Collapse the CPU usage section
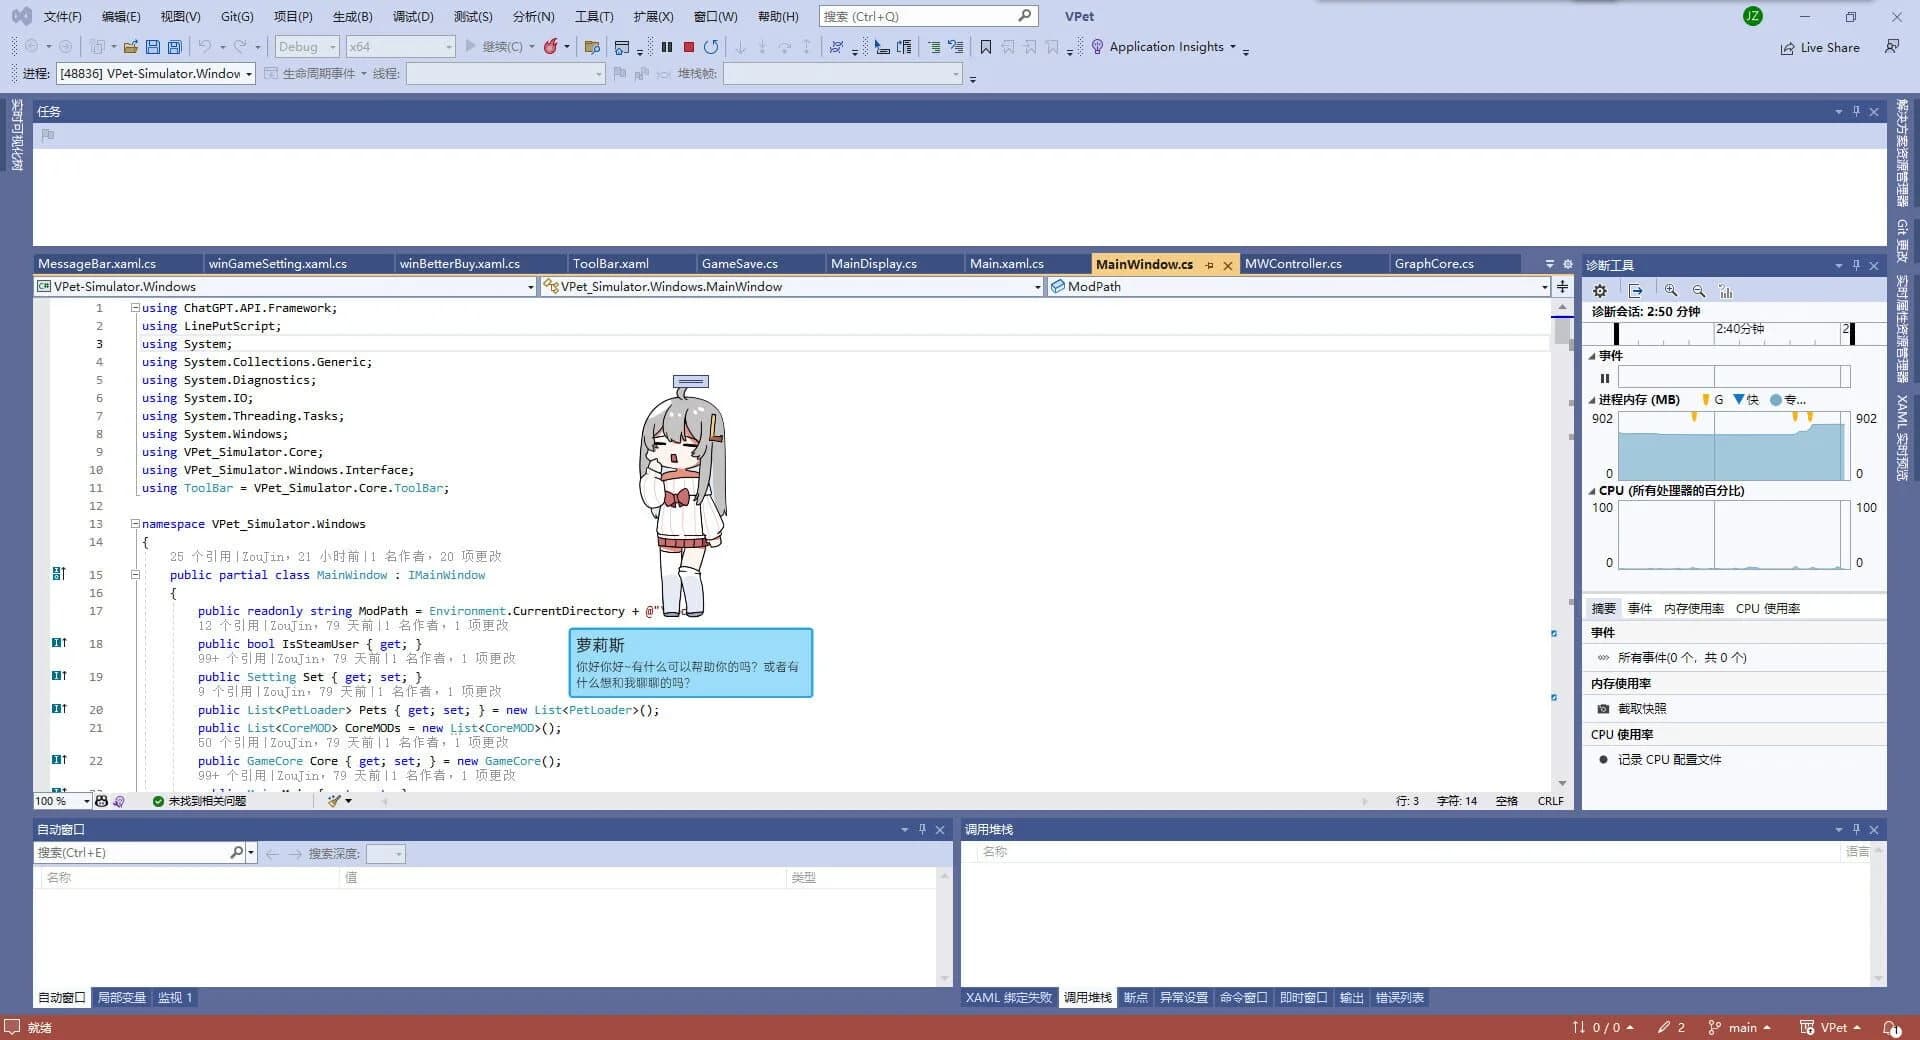The image size is (1920, 1040). pyautogui.click(x=1592, y=491)
